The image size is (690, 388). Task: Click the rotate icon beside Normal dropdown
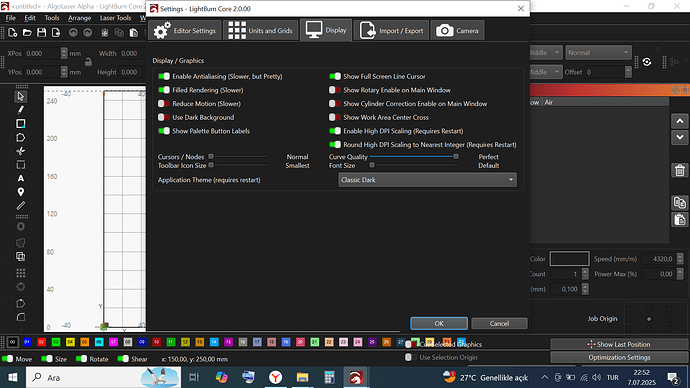pyautogui.click(x=647, y=62)
